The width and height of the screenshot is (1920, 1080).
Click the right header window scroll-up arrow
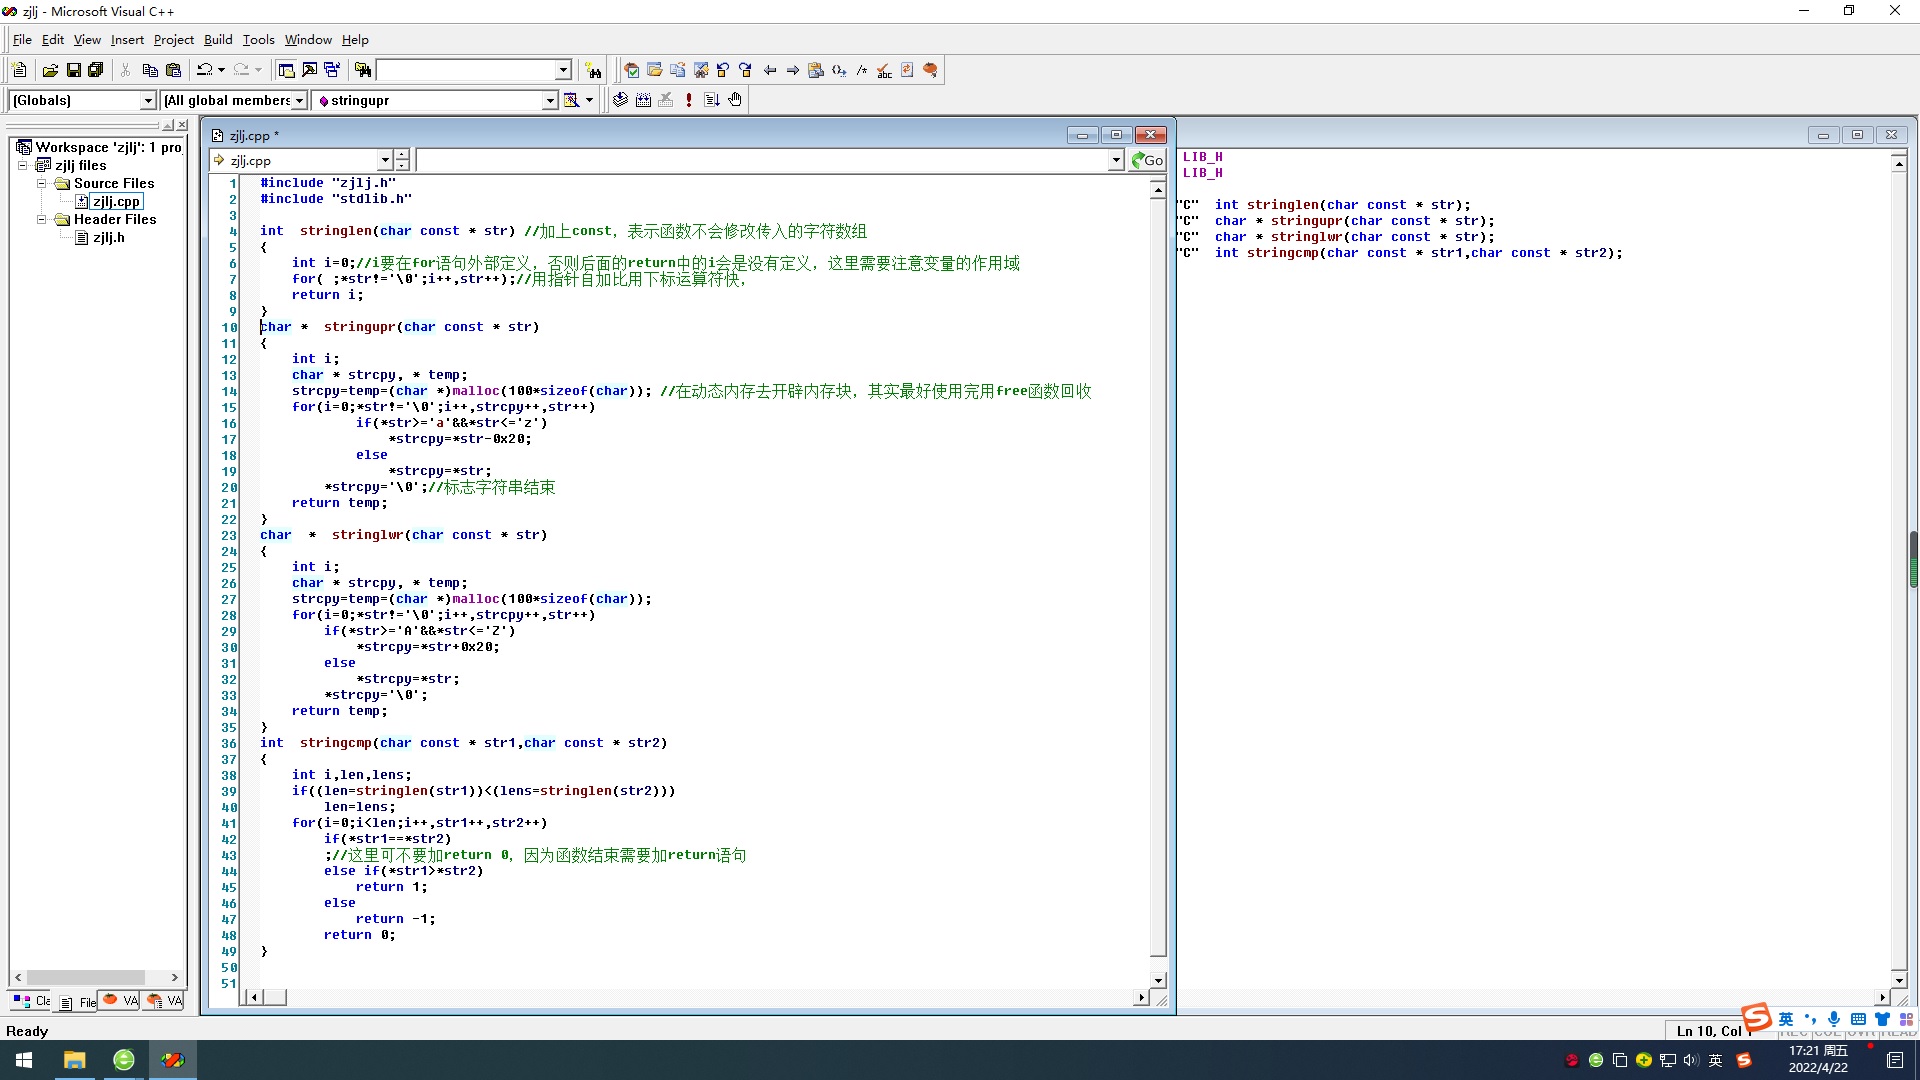click(1899, 163)
